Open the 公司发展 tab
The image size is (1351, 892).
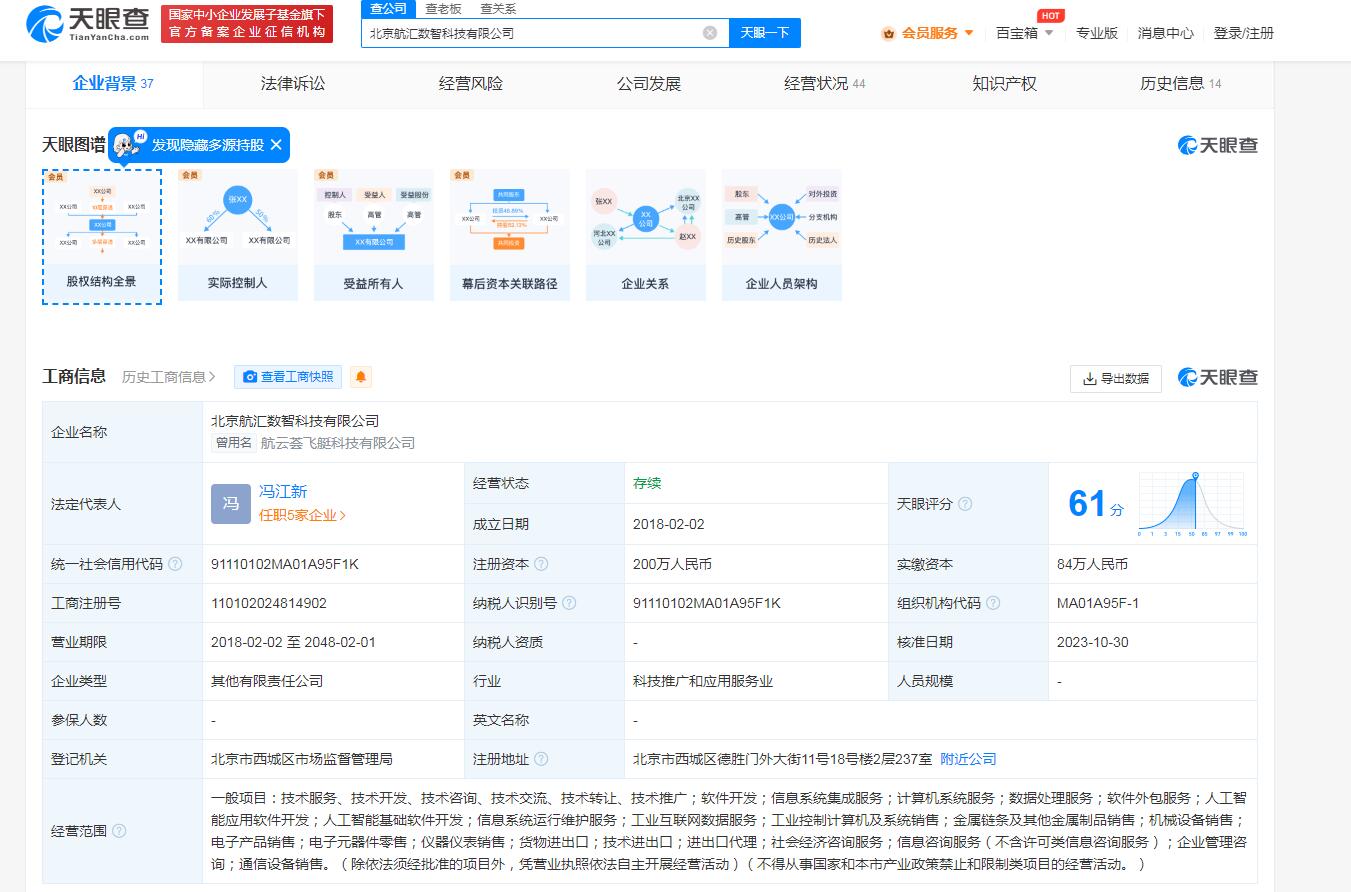coord(649,84)
